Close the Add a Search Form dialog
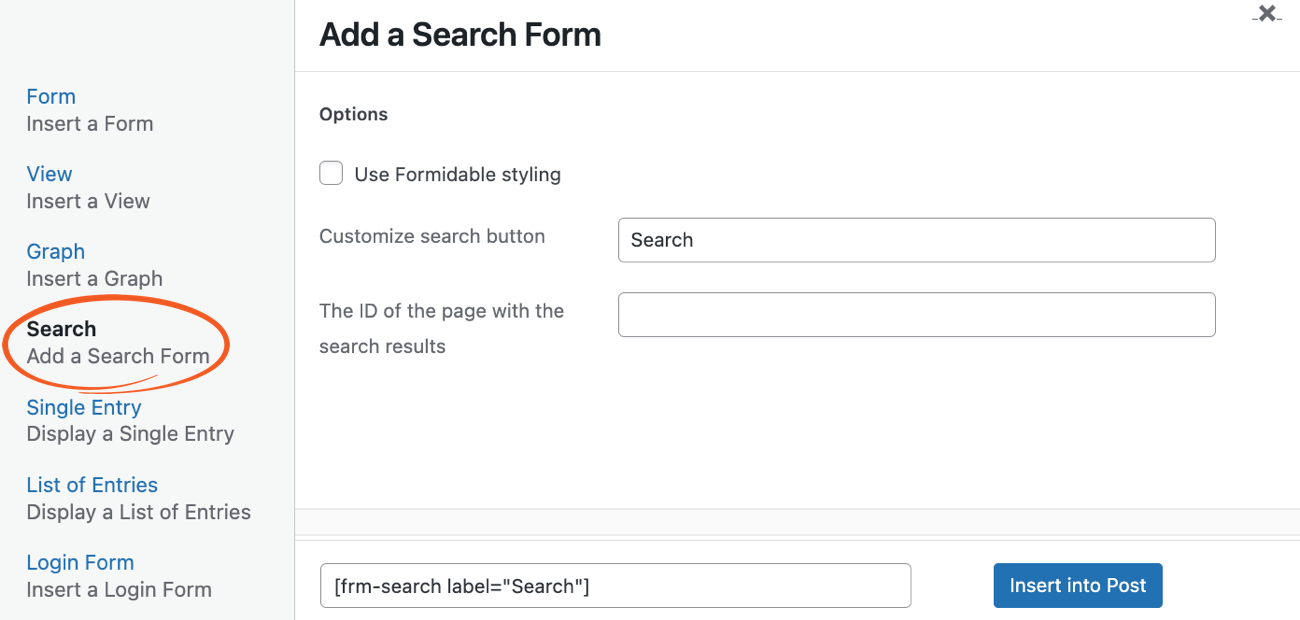The image size is (1300, 620). (x=1266, y=13)
